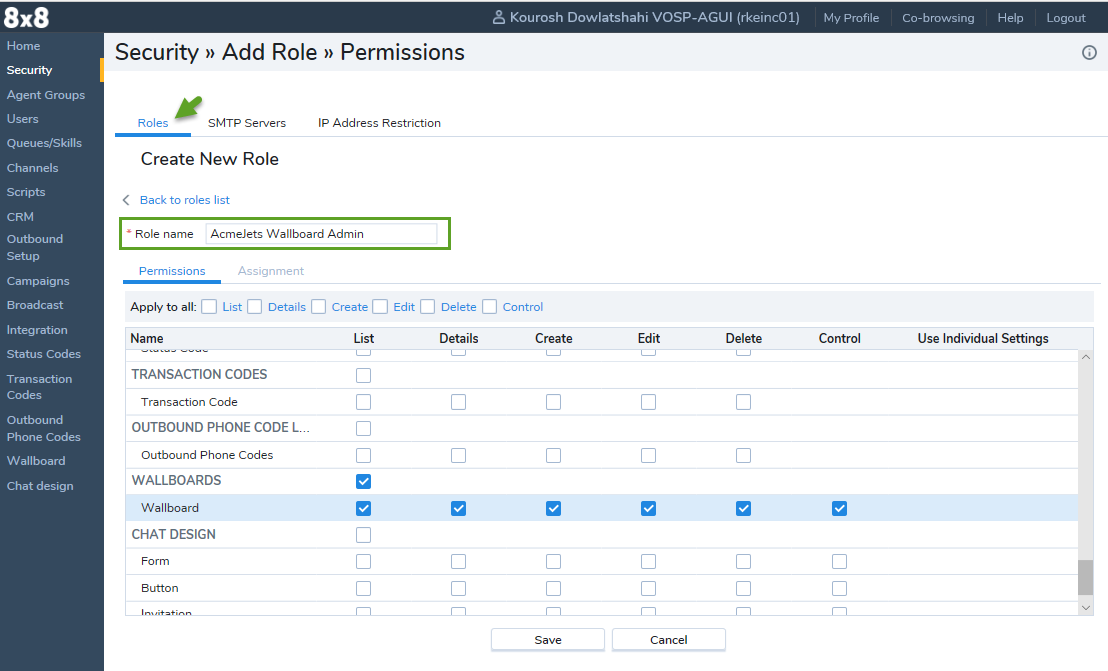Open Co-browsing in top bar

click(x=938, y=18)
